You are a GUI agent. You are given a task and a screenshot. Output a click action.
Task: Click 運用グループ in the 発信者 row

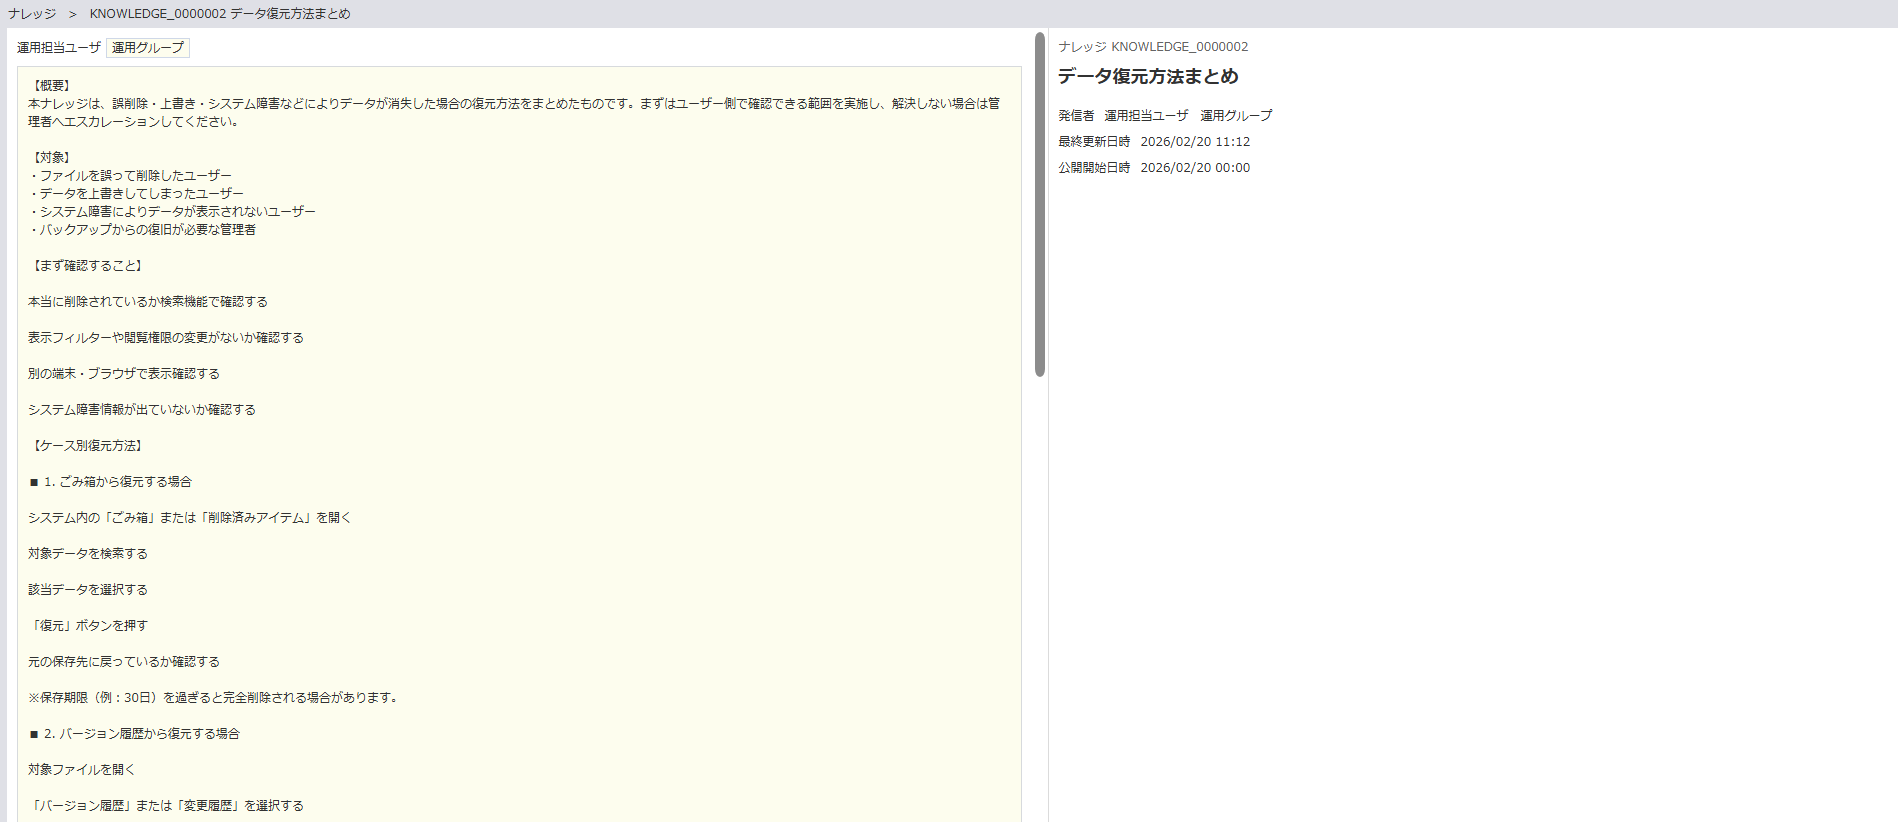click(1236, 116)
